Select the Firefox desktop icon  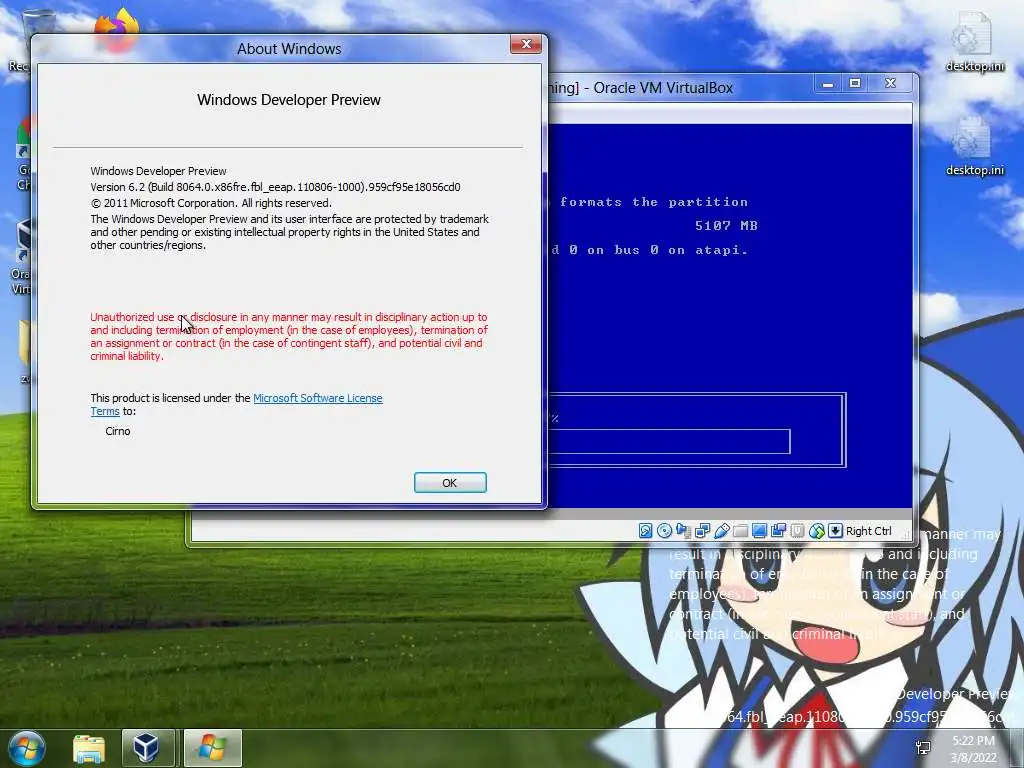[x=117, y=22]
